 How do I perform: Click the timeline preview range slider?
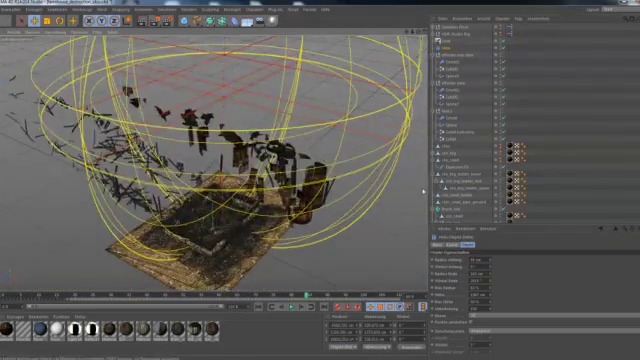click(x=124, y=306)
